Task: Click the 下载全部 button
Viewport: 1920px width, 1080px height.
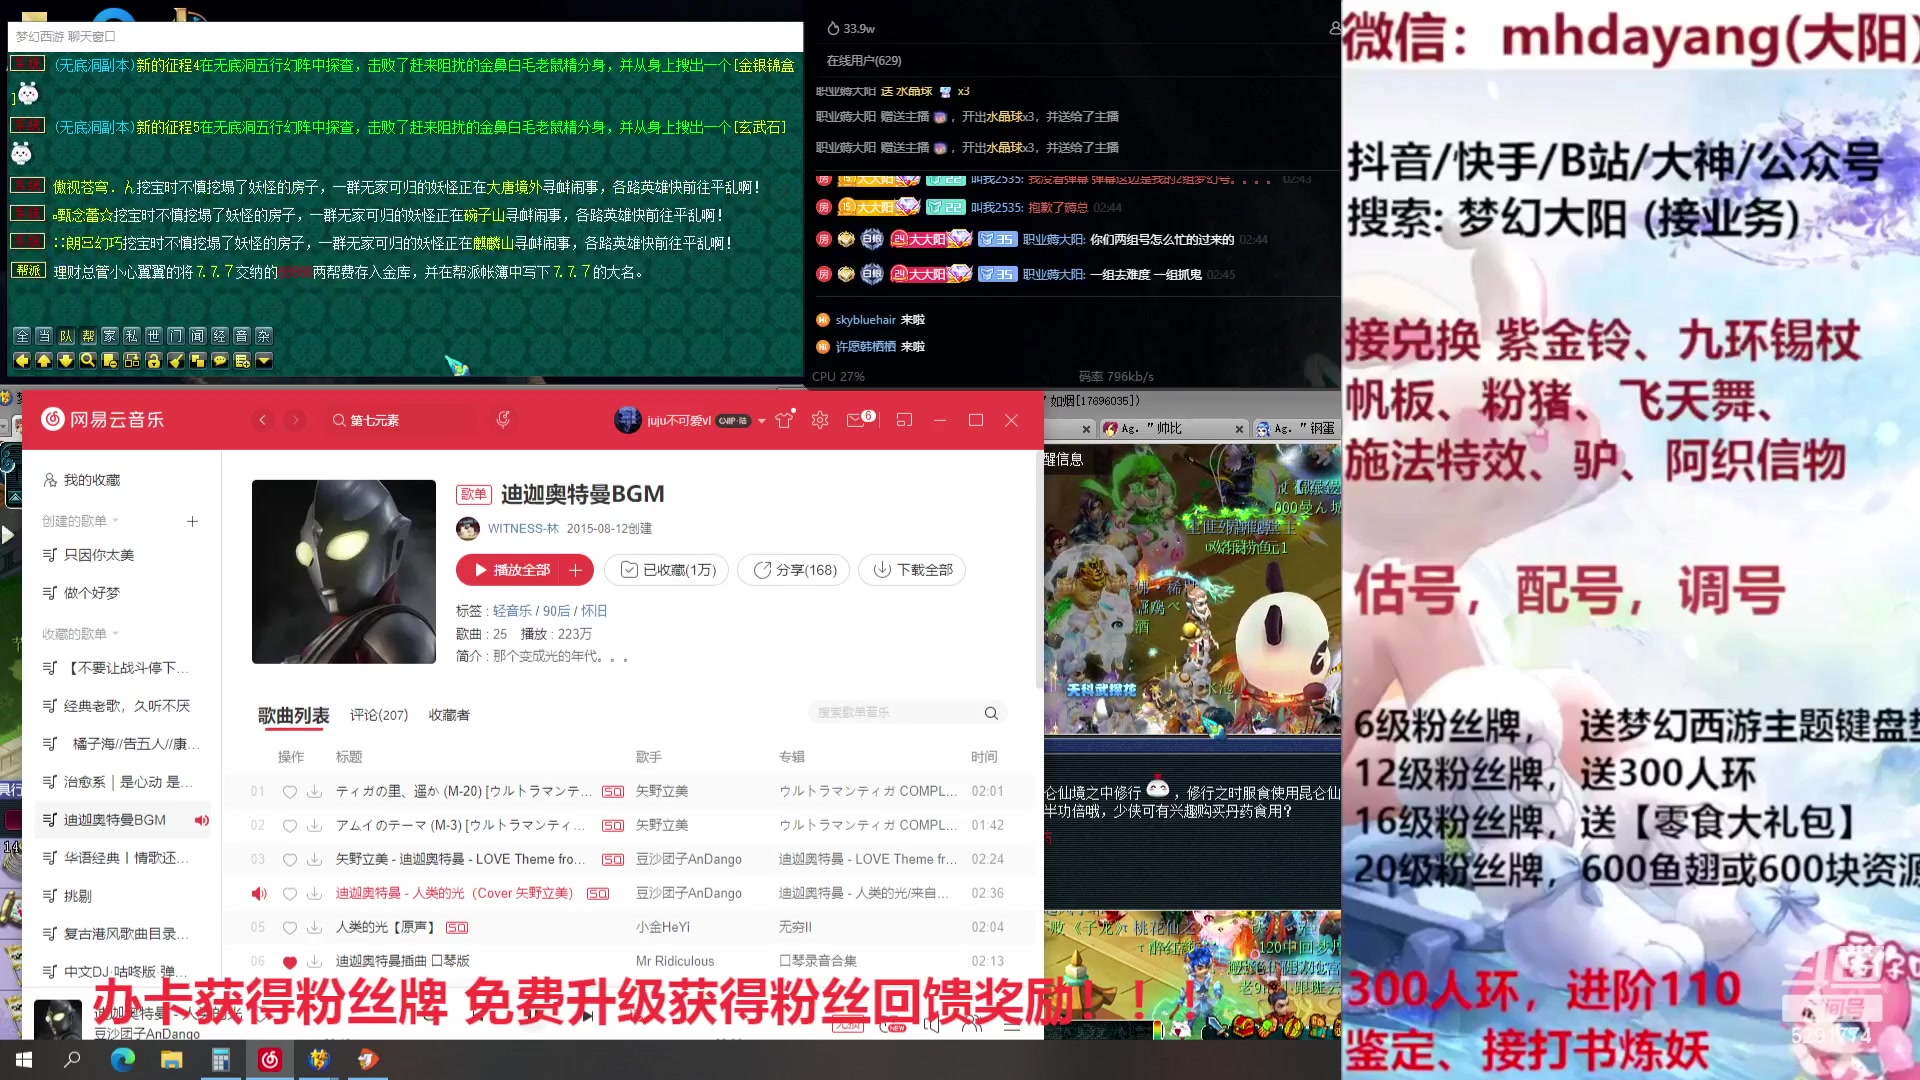Action: 913,570
